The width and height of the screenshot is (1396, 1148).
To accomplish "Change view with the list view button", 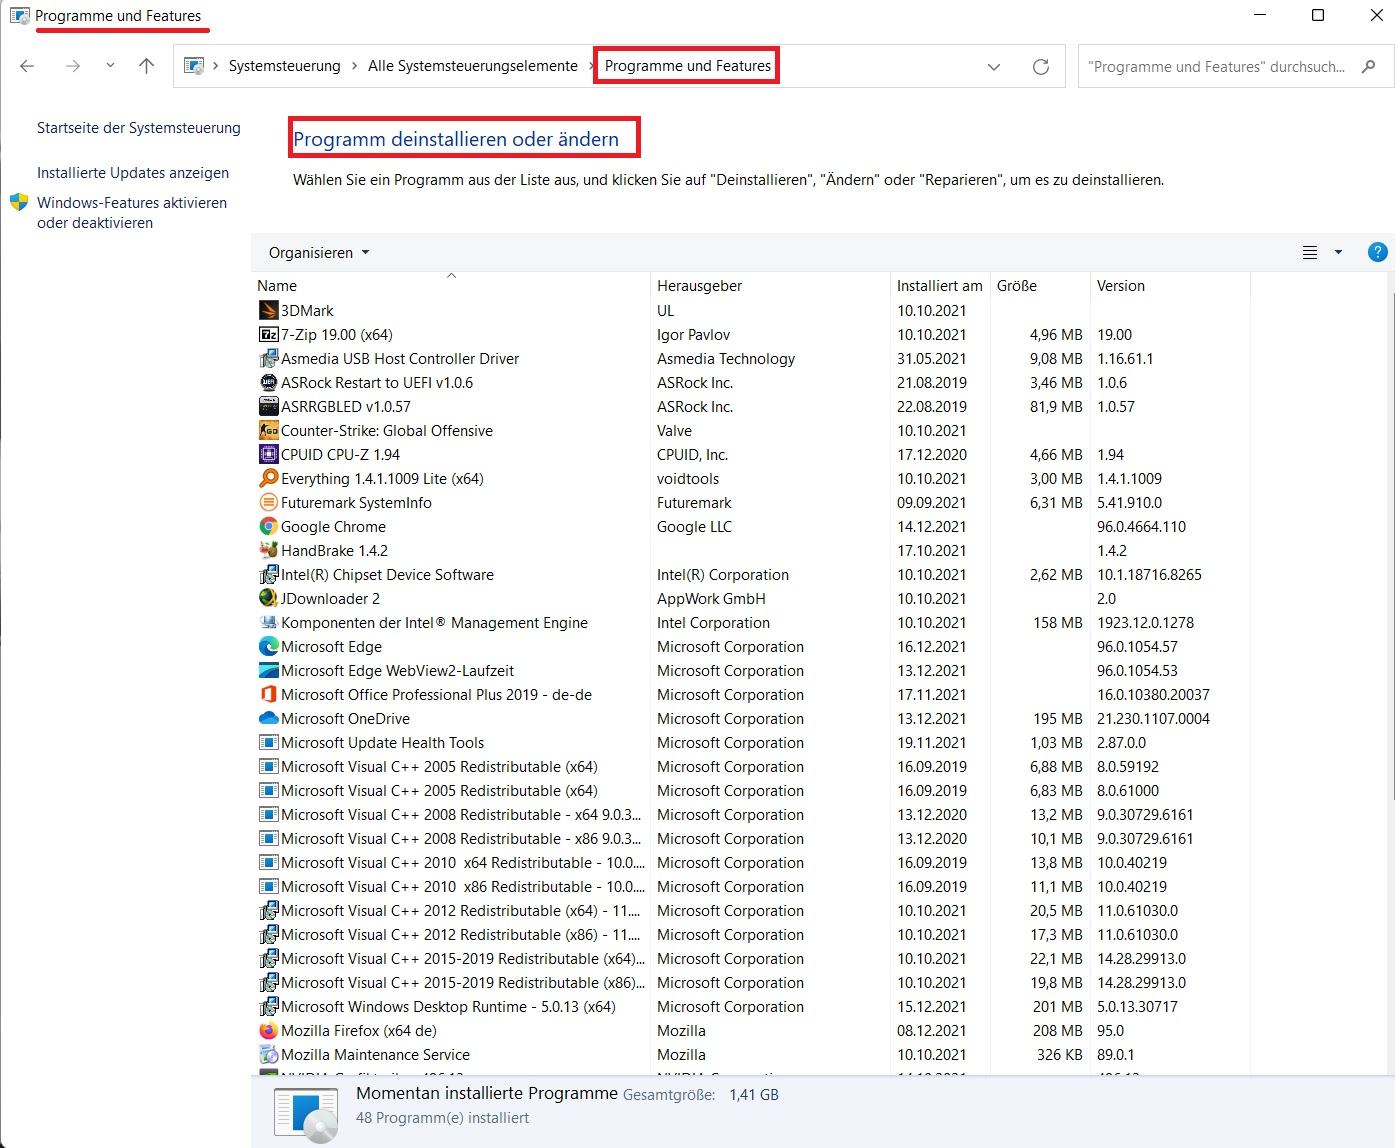I will tap(1310, 253).
